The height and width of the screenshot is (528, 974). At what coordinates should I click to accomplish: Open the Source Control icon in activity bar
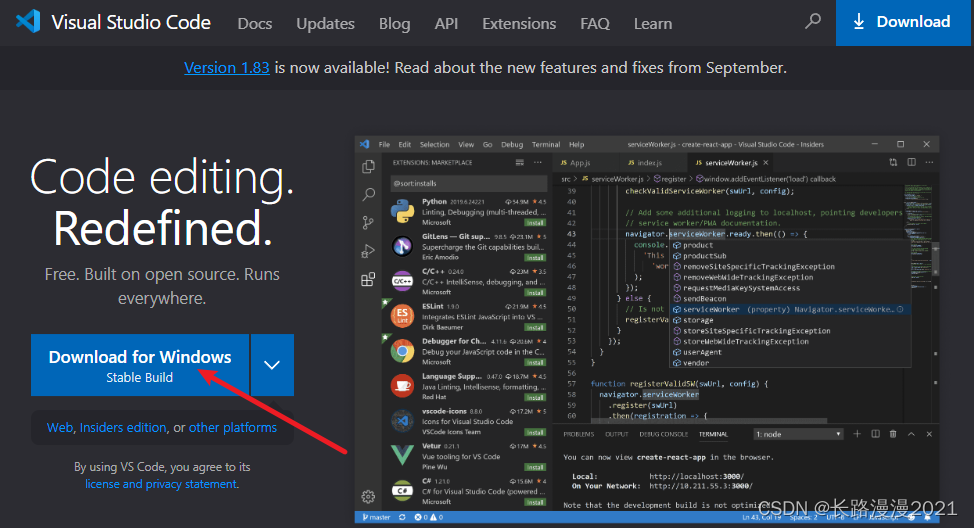(x=368, y=222)
